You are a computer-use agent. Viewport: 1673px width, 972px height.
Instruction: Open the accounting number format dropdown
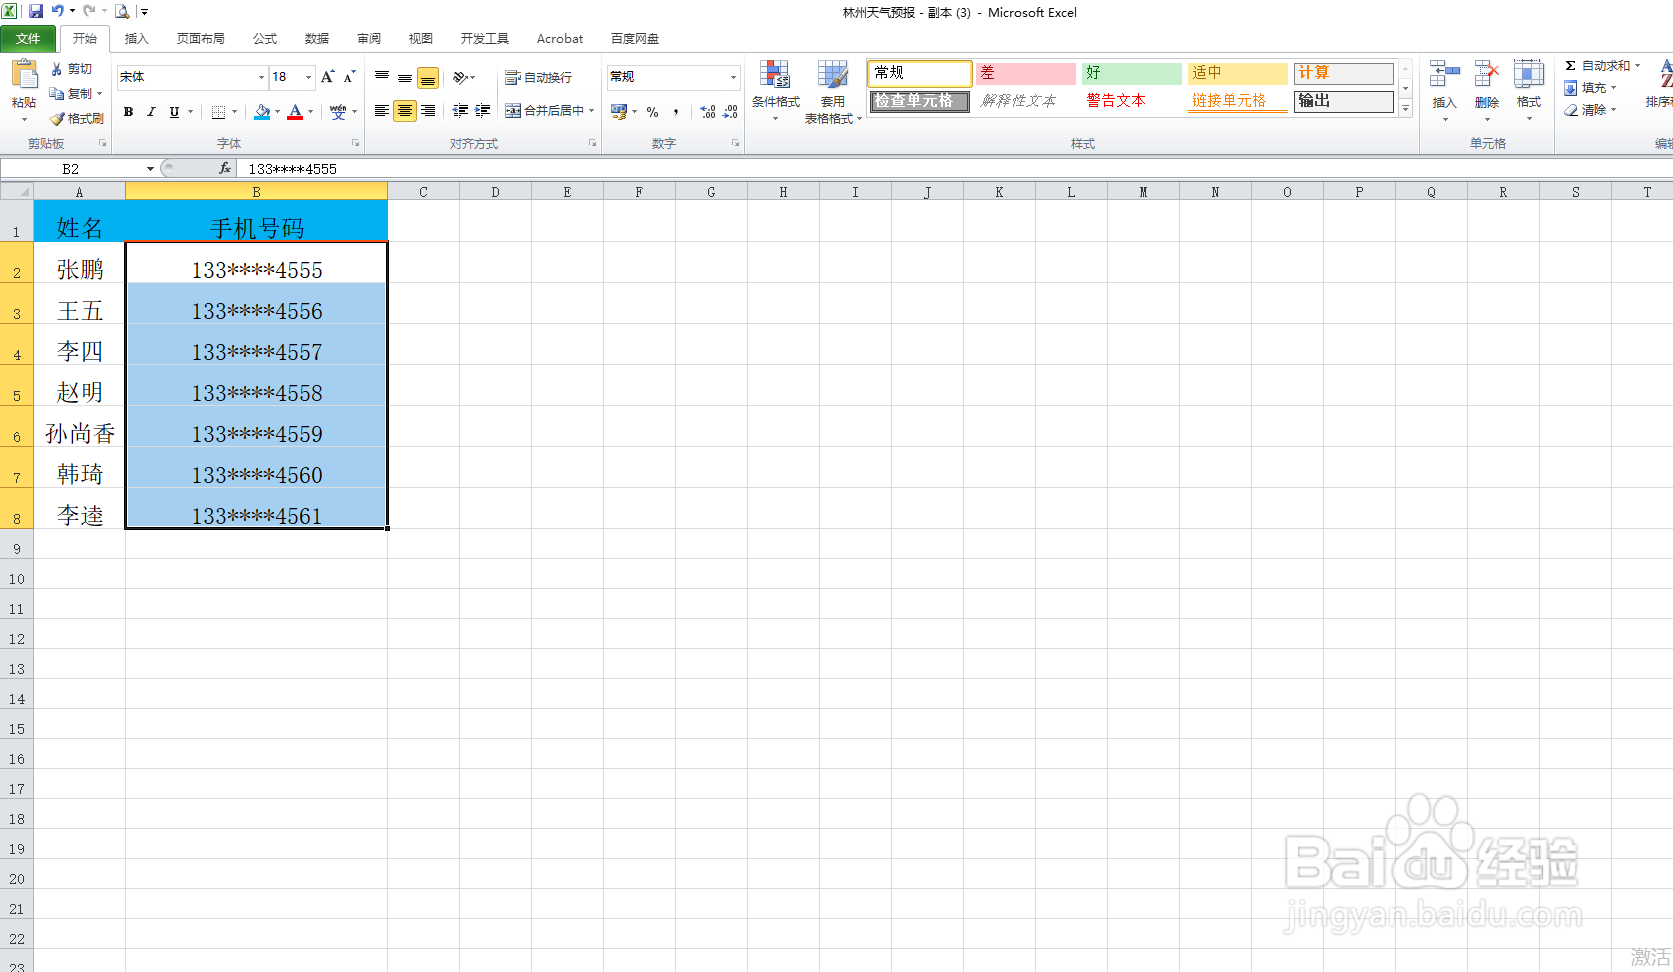coord(634,112)
